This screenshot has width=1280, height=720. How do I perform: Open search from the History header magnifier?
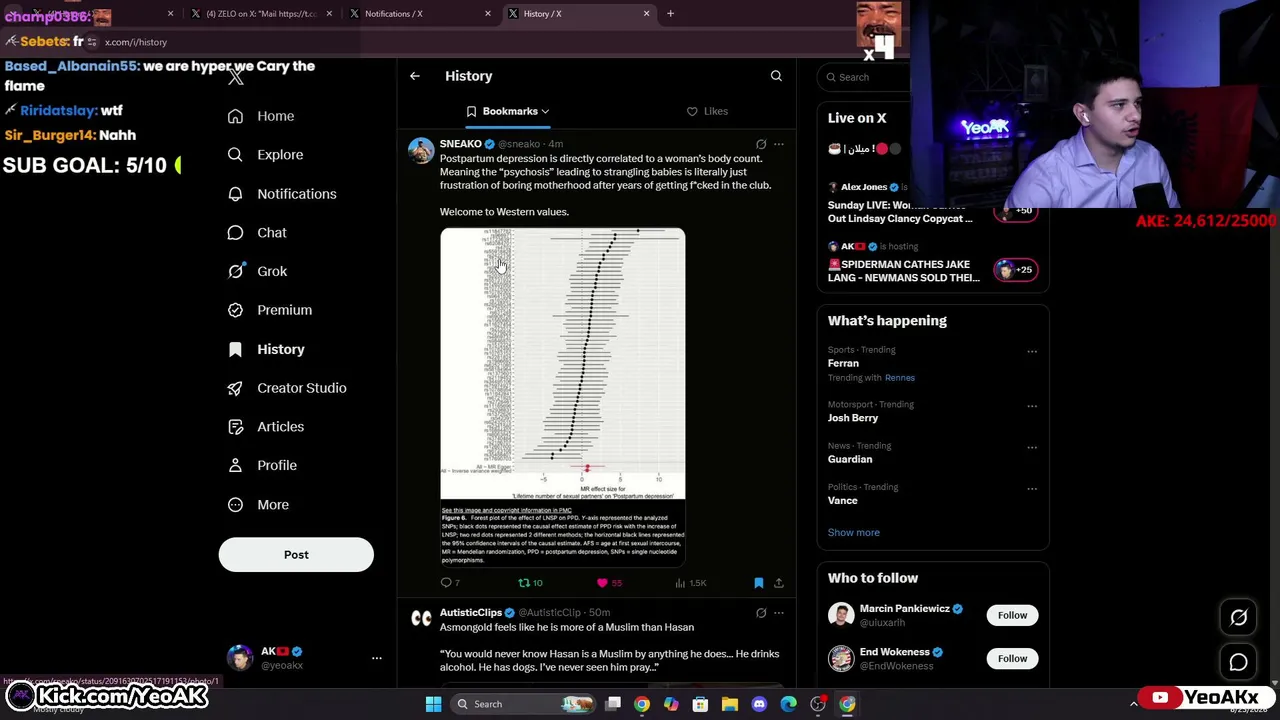(776, 76)
